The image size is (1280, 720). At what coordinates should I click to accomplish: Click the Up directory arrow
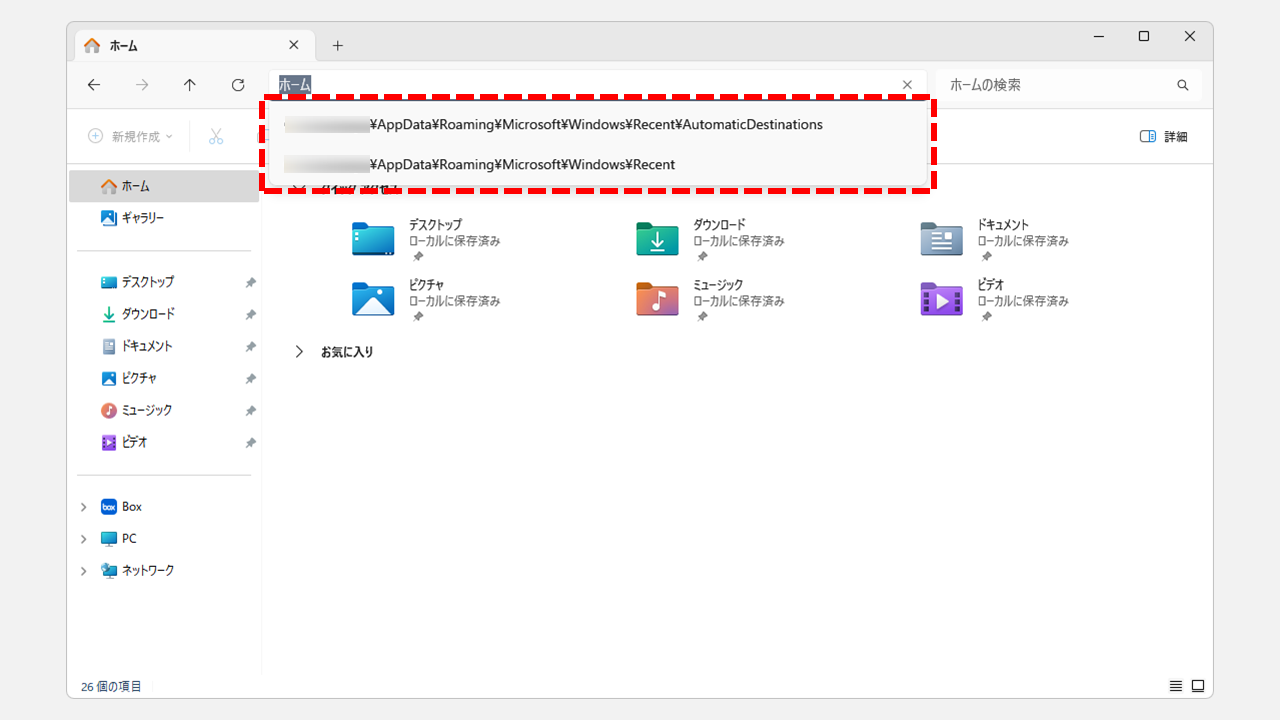point(190,85)
